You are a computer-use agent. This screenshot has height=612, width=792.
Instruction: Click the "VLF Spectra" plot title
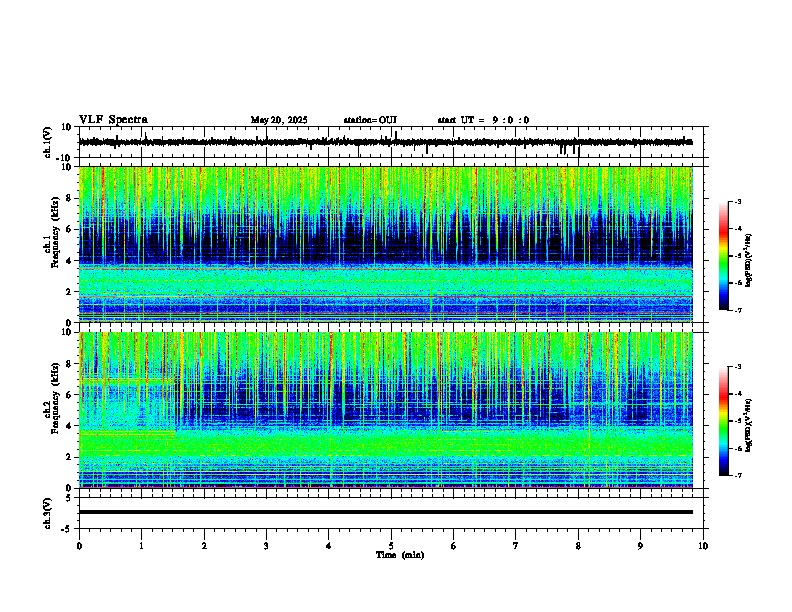coord(113,120)
